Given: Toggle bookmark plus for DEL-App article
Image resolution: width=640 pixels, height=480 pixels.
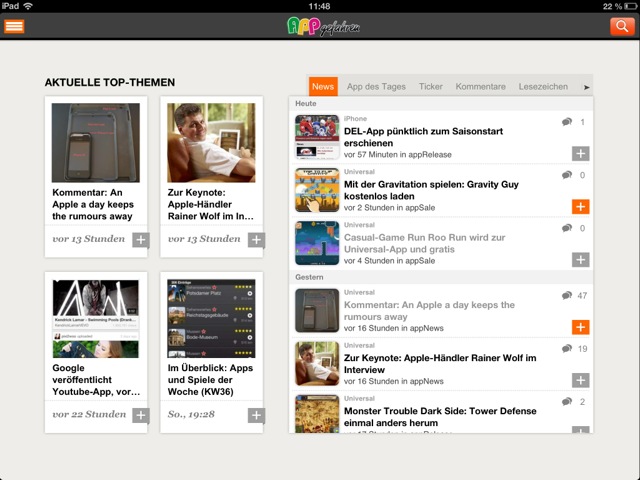Looking at the screenshot, I should tap(580, 153).
